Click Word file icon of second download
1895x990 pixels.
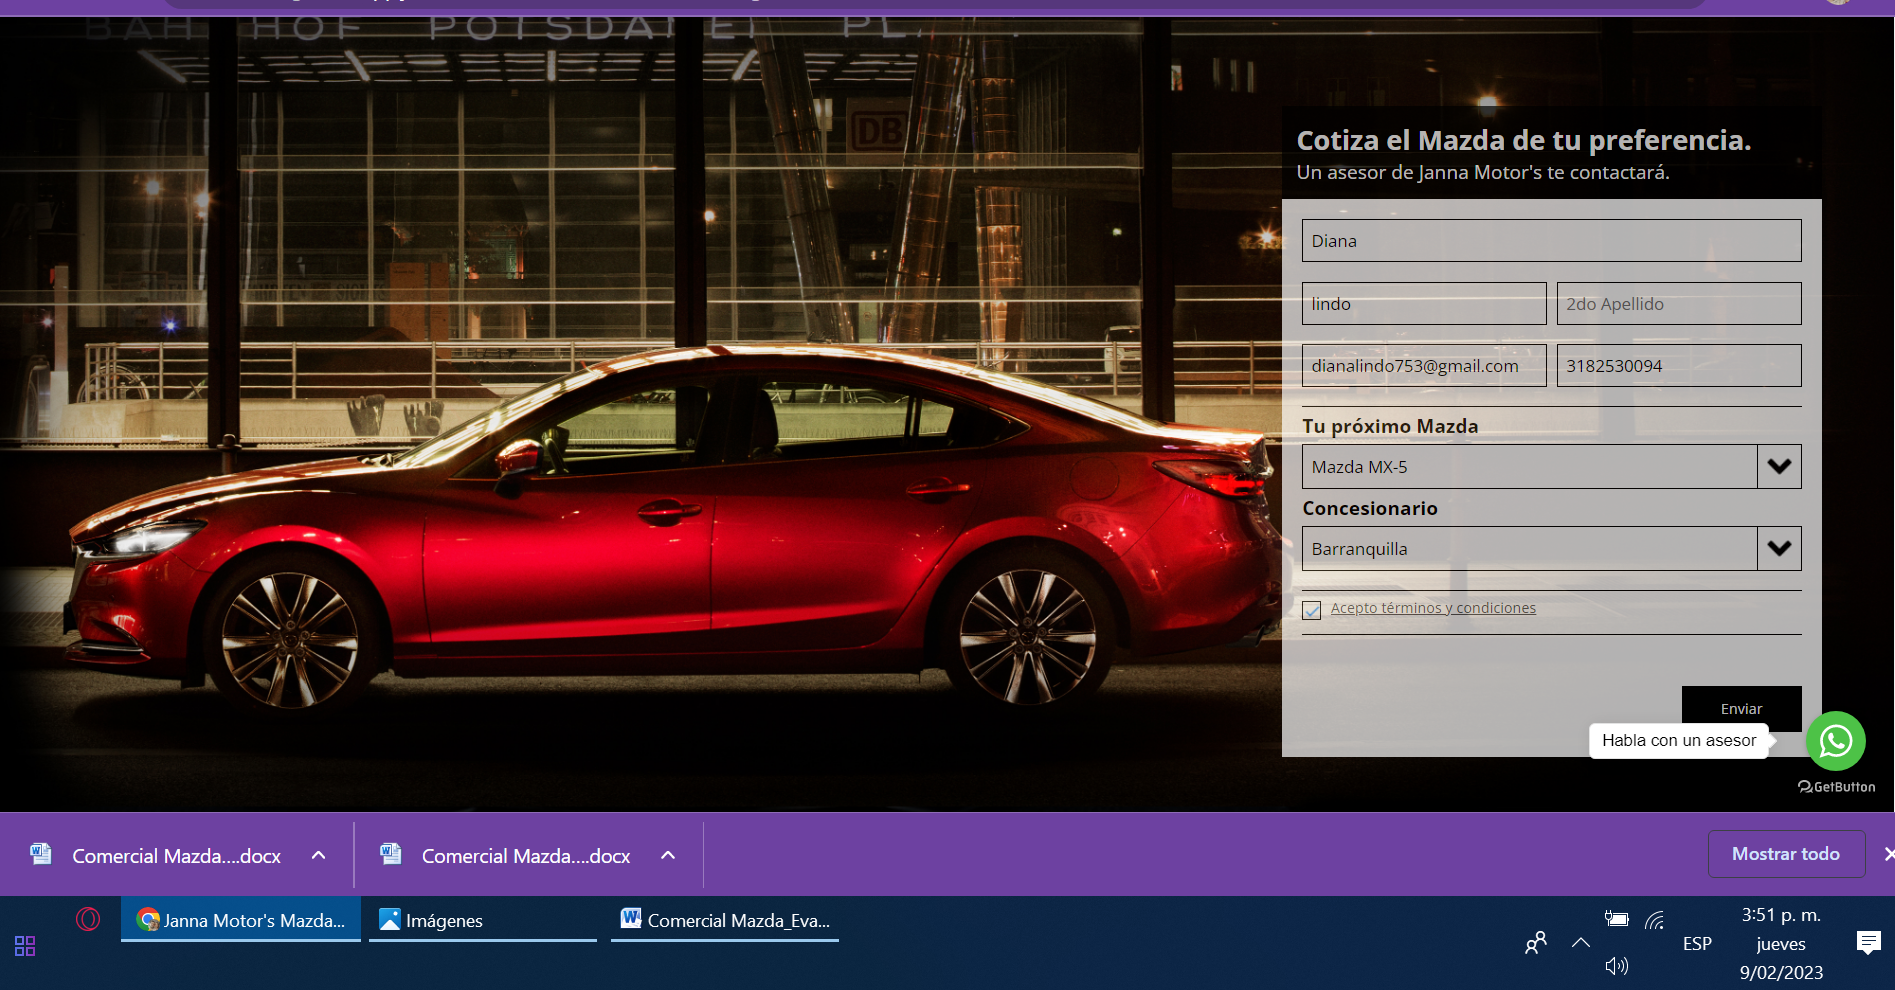click(x=391, y=854)
